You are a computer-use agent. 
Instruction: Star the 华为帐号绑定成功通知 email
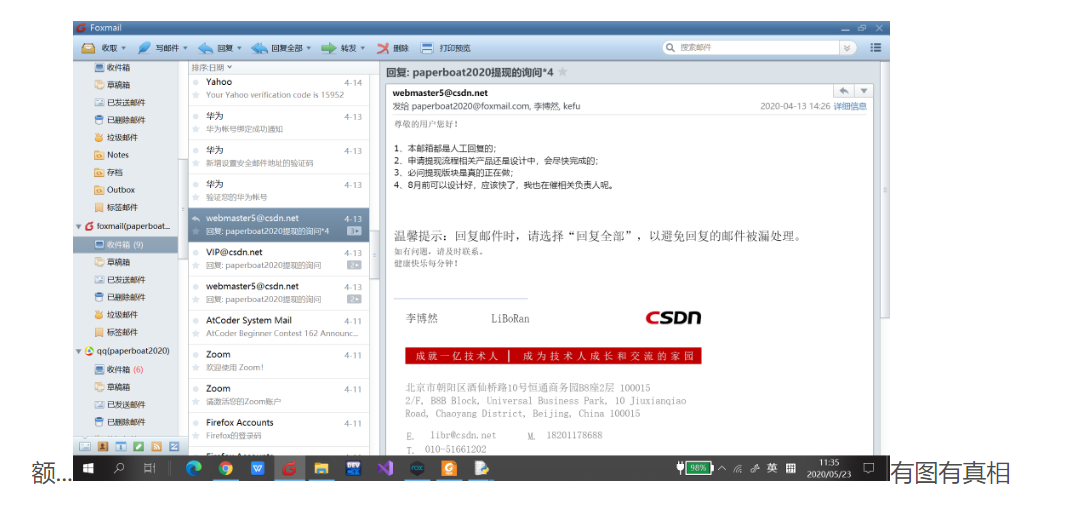[196, 129]
